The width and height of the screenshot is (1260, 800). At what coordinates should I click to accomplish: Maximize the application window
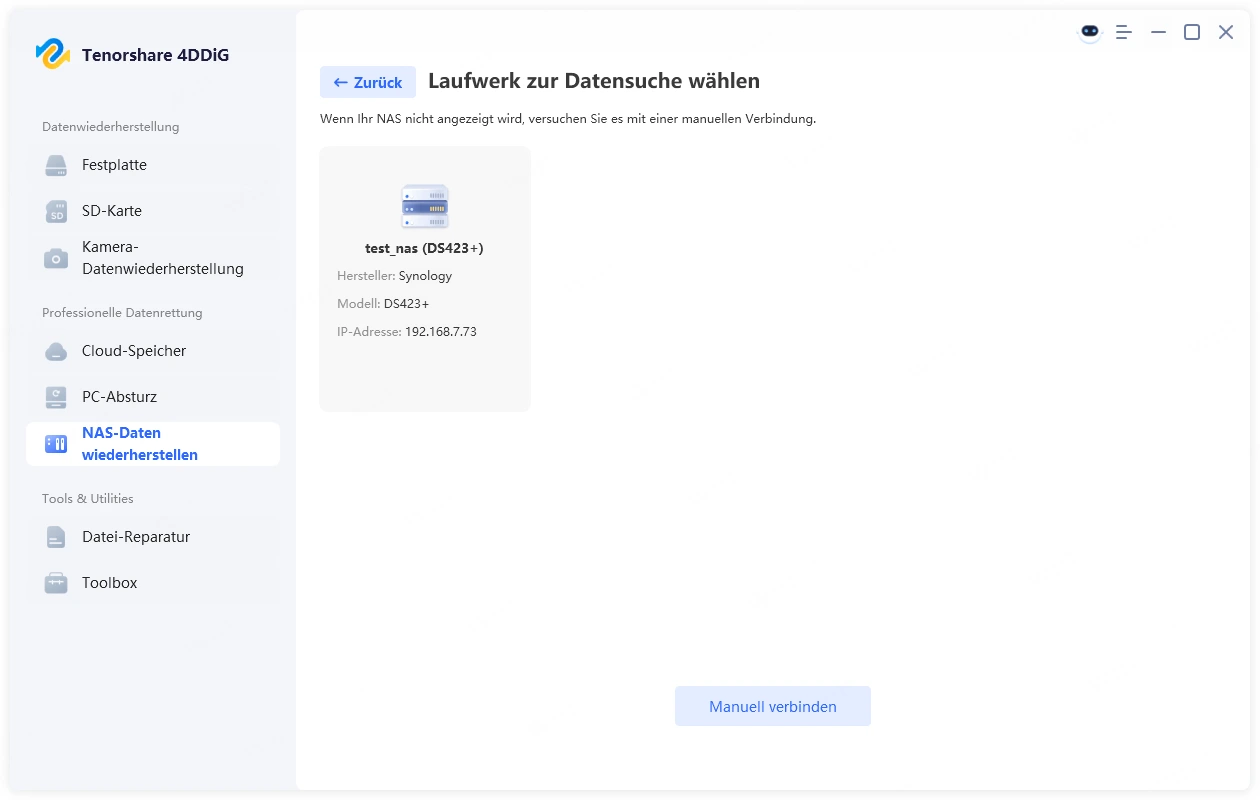point(1192,32)
